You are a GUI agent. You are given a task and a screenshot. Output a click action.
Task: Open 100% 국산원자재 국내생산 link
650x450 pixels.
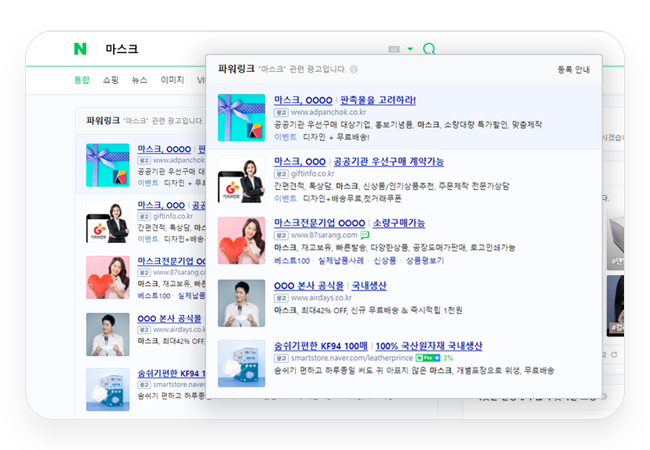pos(429,346)
